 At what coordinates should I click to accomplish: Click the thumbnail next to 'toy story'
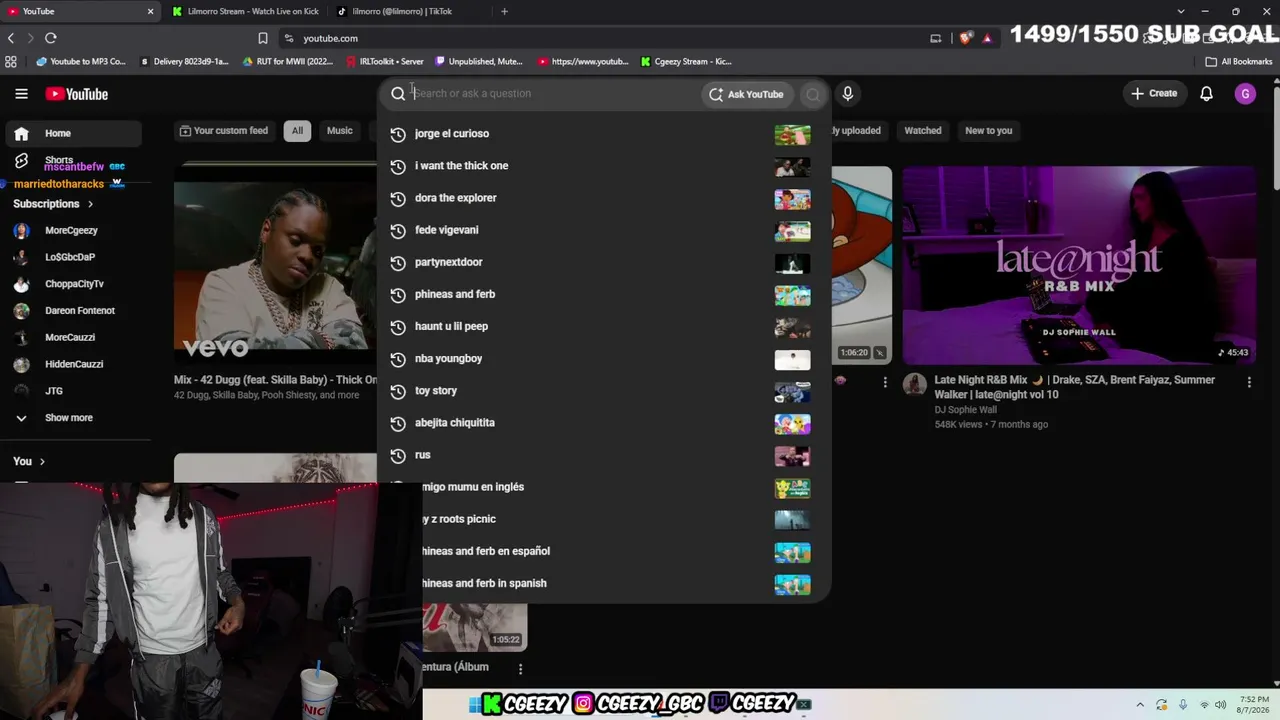point(792,392)
